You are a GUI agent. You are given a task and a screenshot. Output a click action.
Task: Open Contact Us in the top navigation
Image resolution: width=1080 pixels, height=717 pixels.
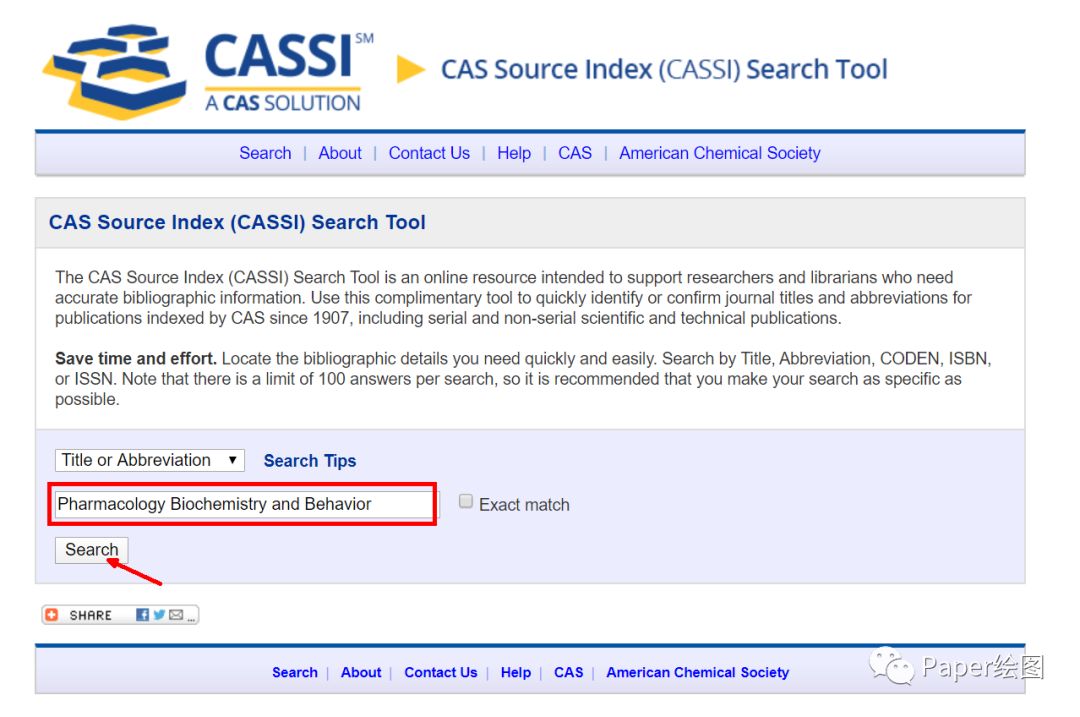pos(429,153)
